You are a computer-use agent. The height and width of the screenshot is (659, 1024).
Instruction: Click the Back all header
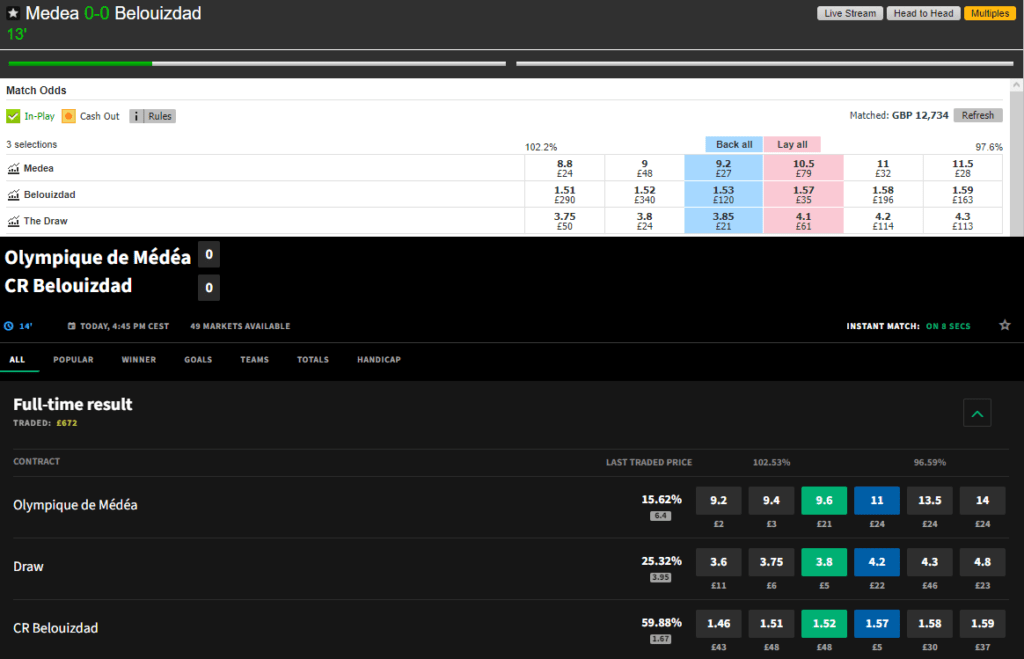coord(734,144)
